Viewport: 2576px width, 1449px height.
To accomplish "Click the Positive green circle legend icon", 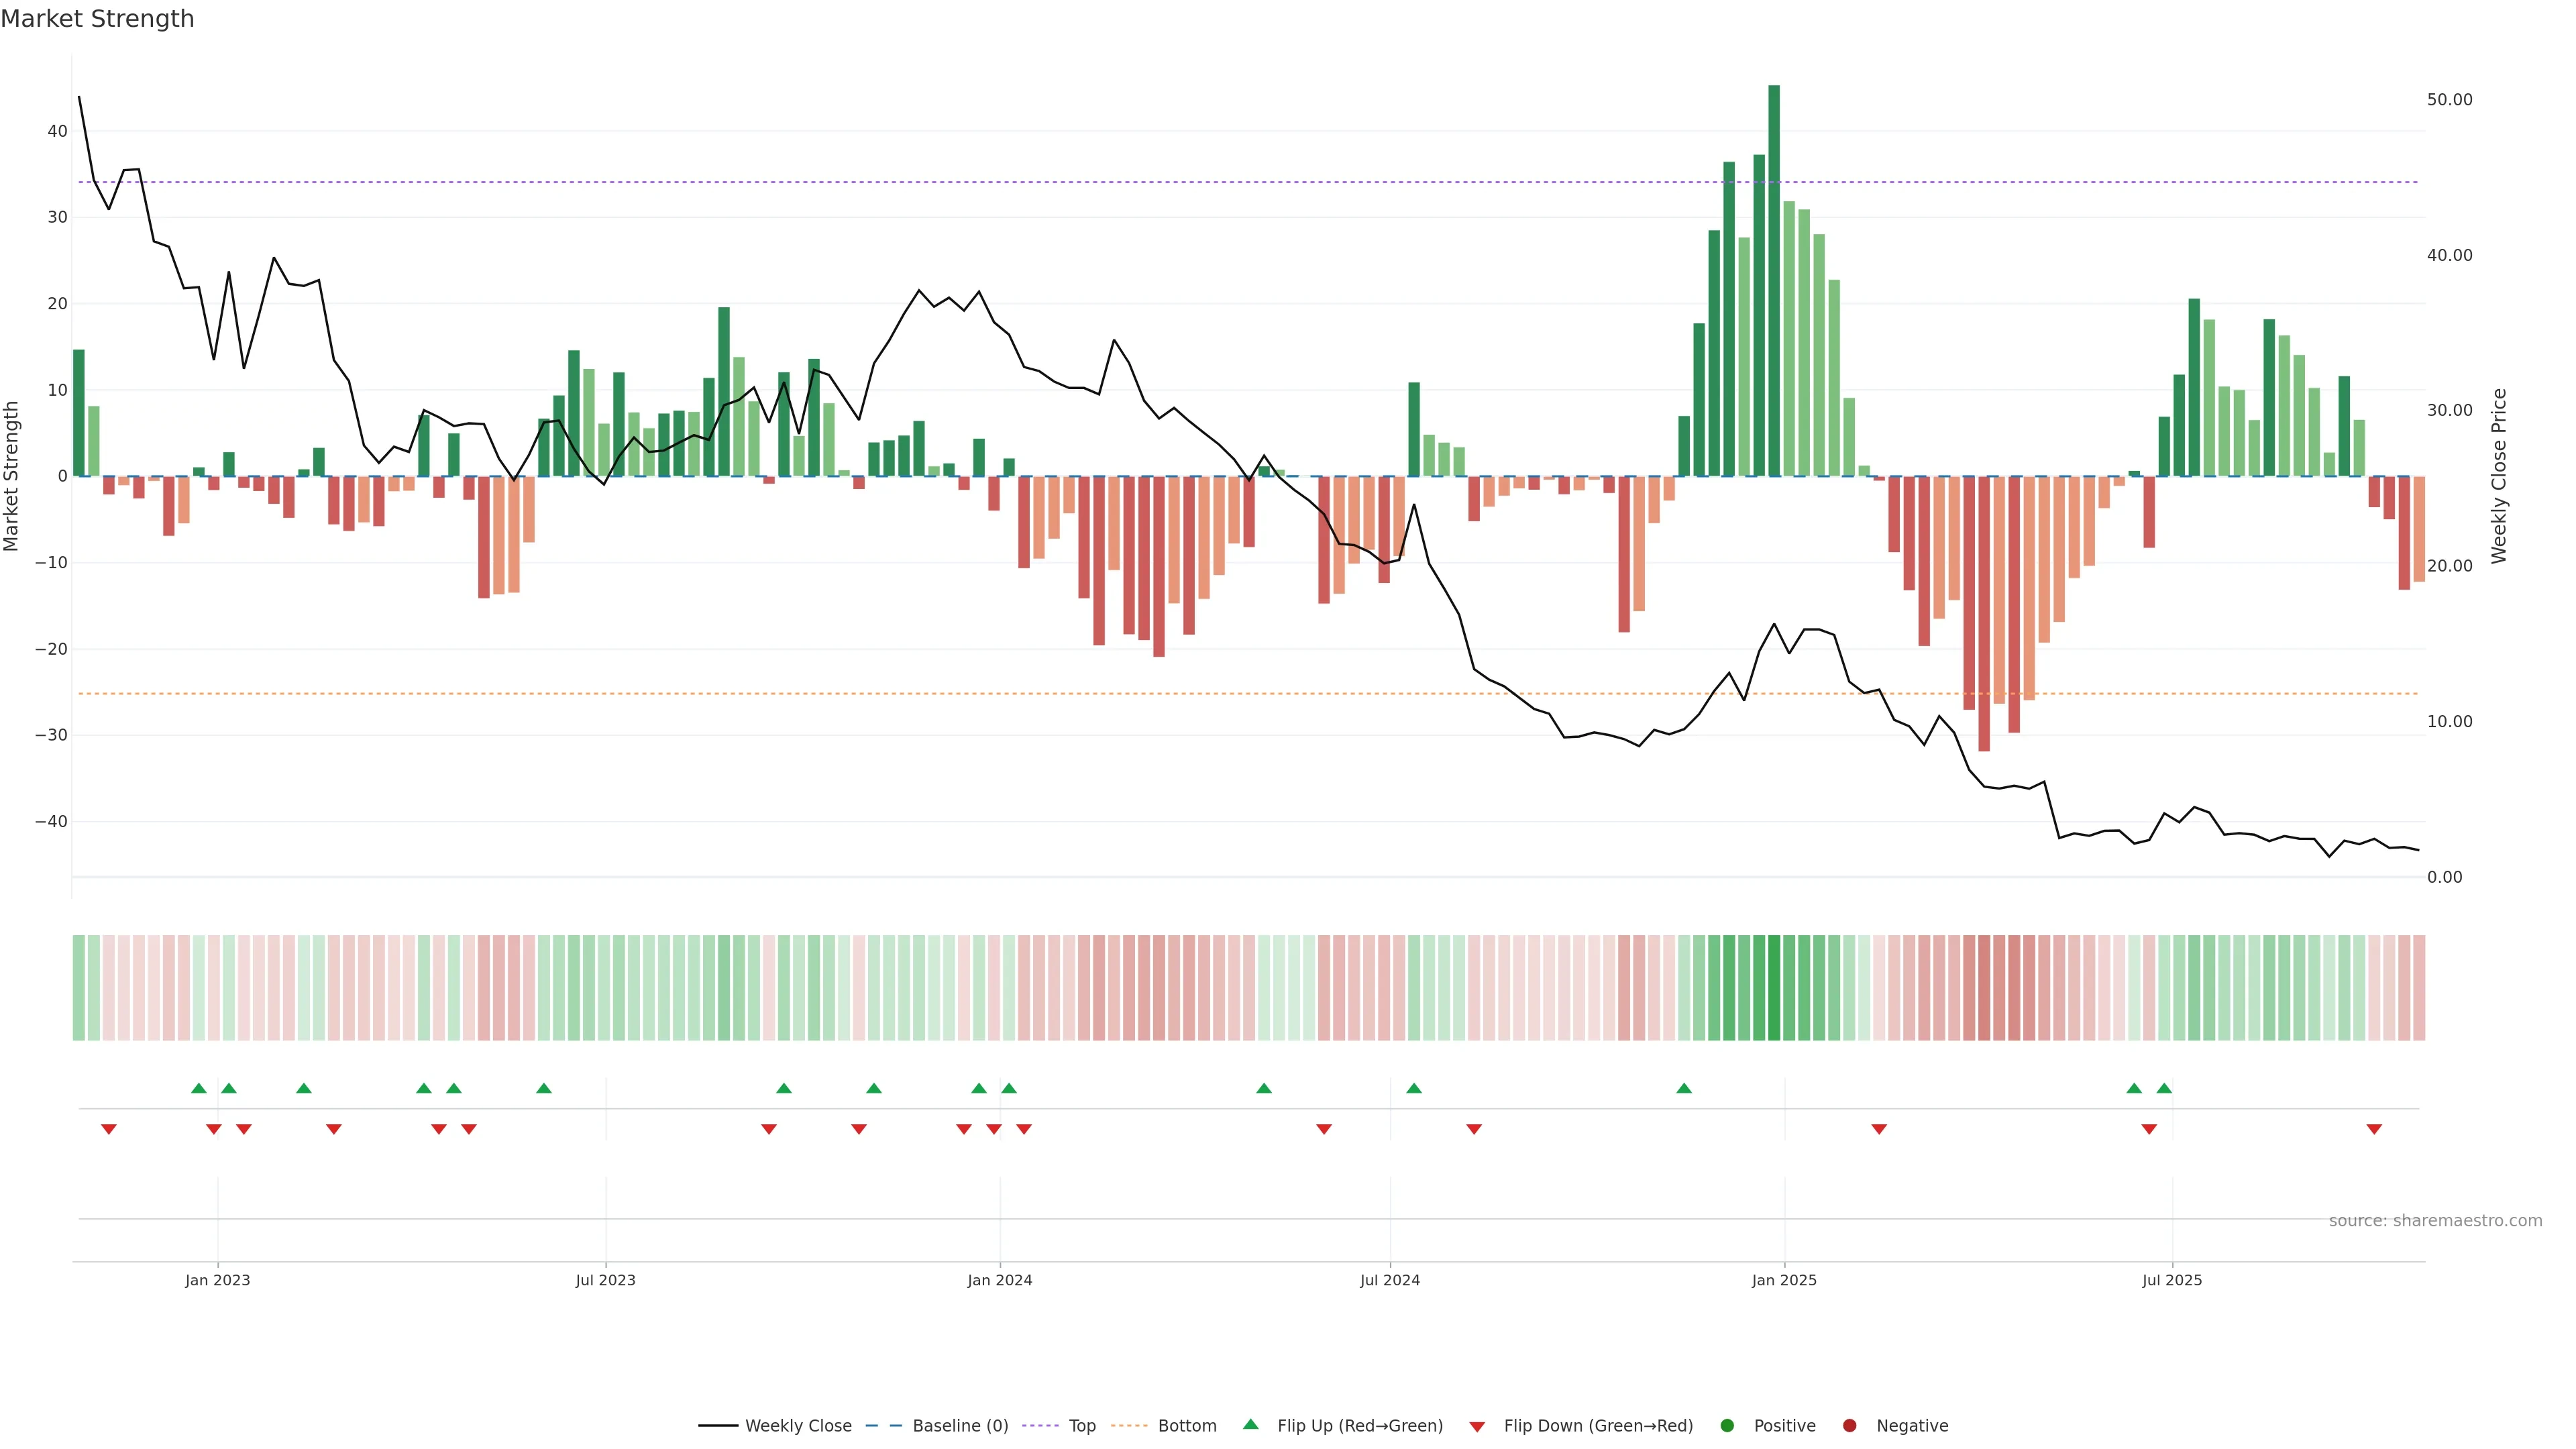I will click(x=1727, y=1426).
